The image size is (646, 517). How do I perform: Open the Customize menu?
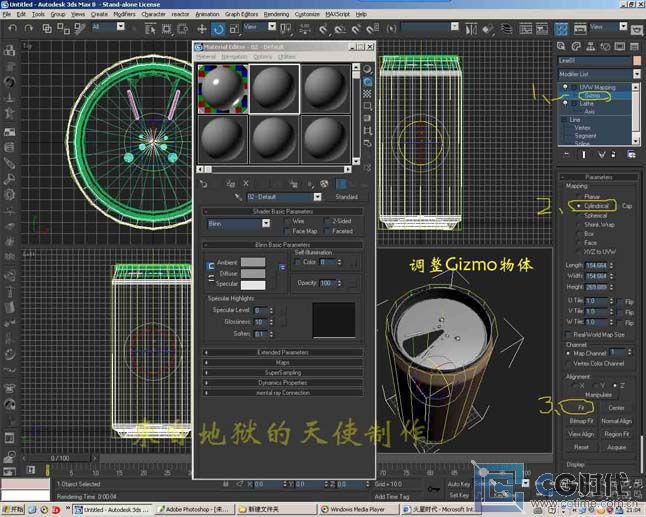[x=307, y=14]
